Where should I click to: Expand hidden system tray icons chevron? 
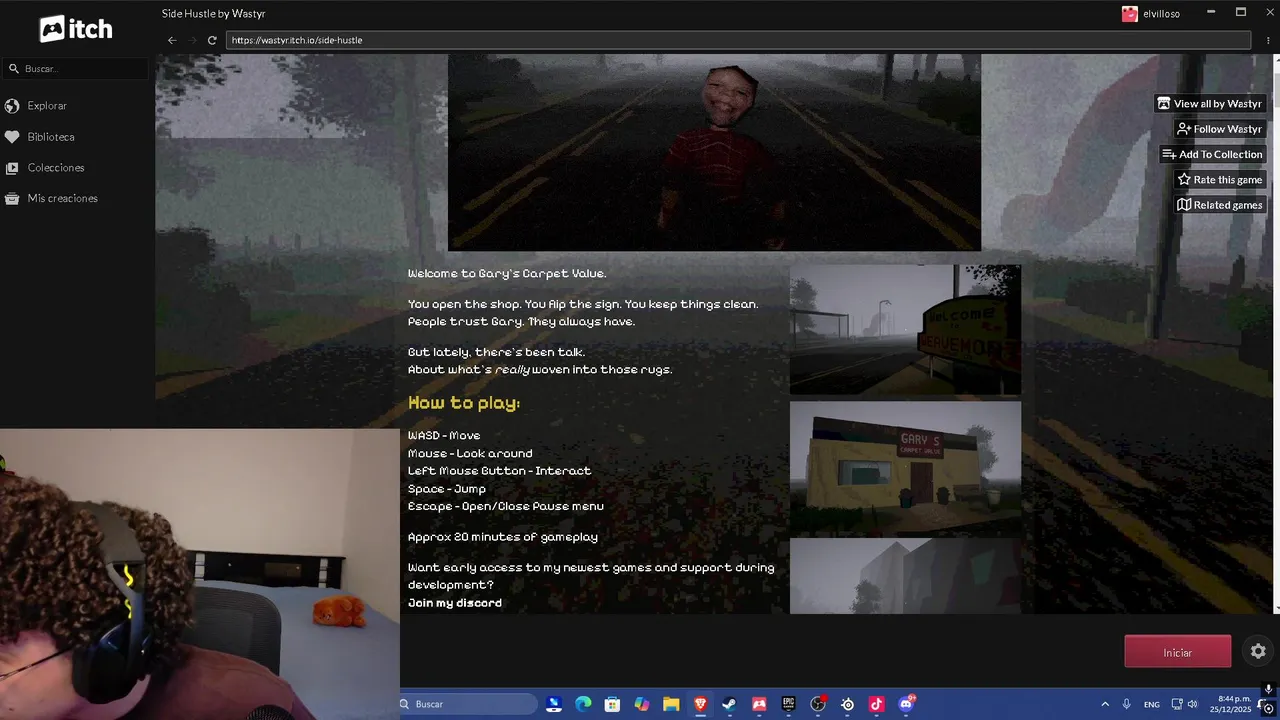(1105, 704)
